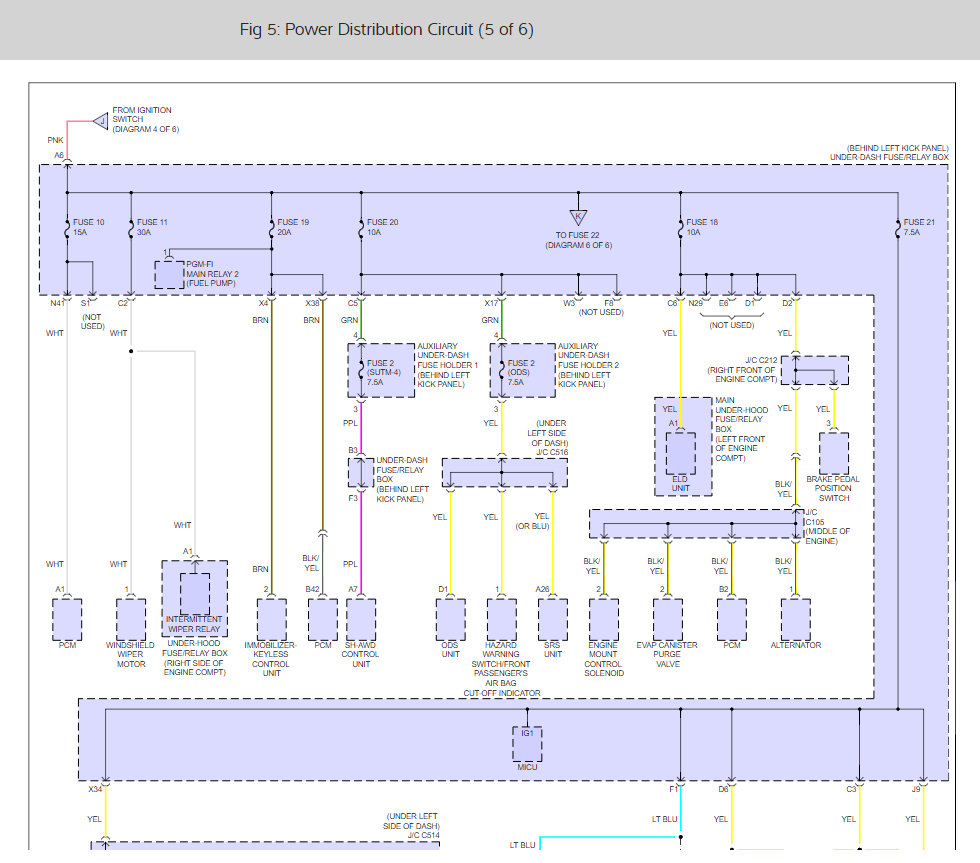Click the Engine Mount Control Solenoid box
Viewport: 980px width, 863px height.
[x=604, y=620]
